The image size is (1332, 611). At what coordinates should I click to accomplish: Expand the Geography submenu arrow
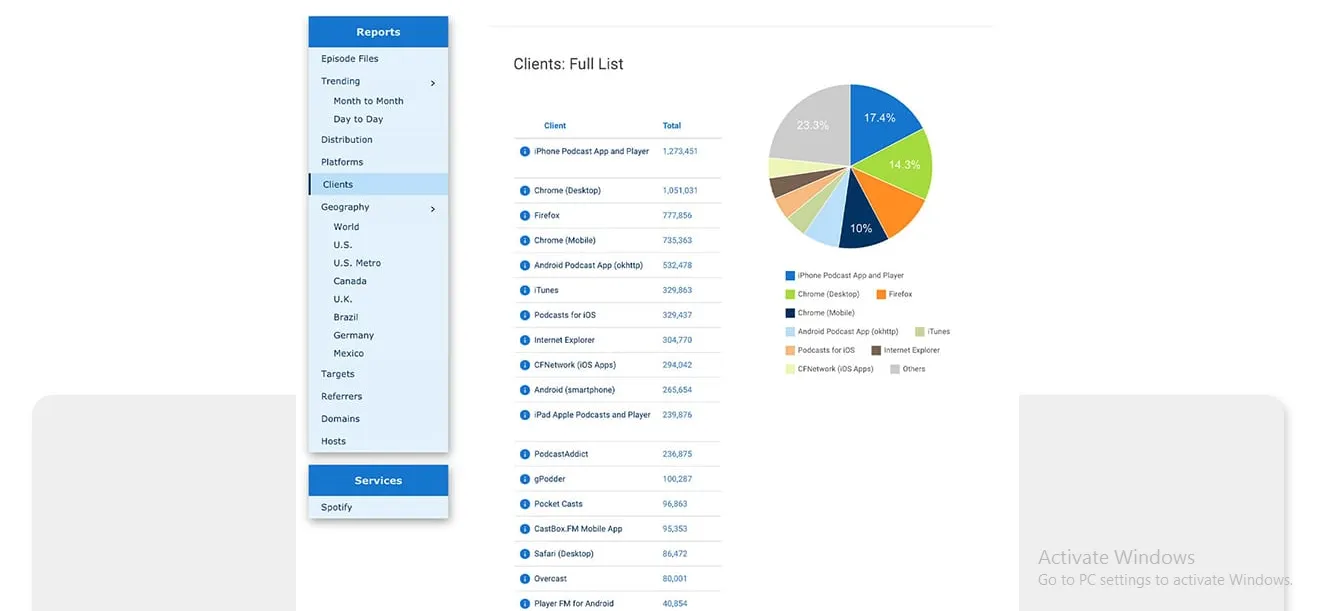click(433, 209)
